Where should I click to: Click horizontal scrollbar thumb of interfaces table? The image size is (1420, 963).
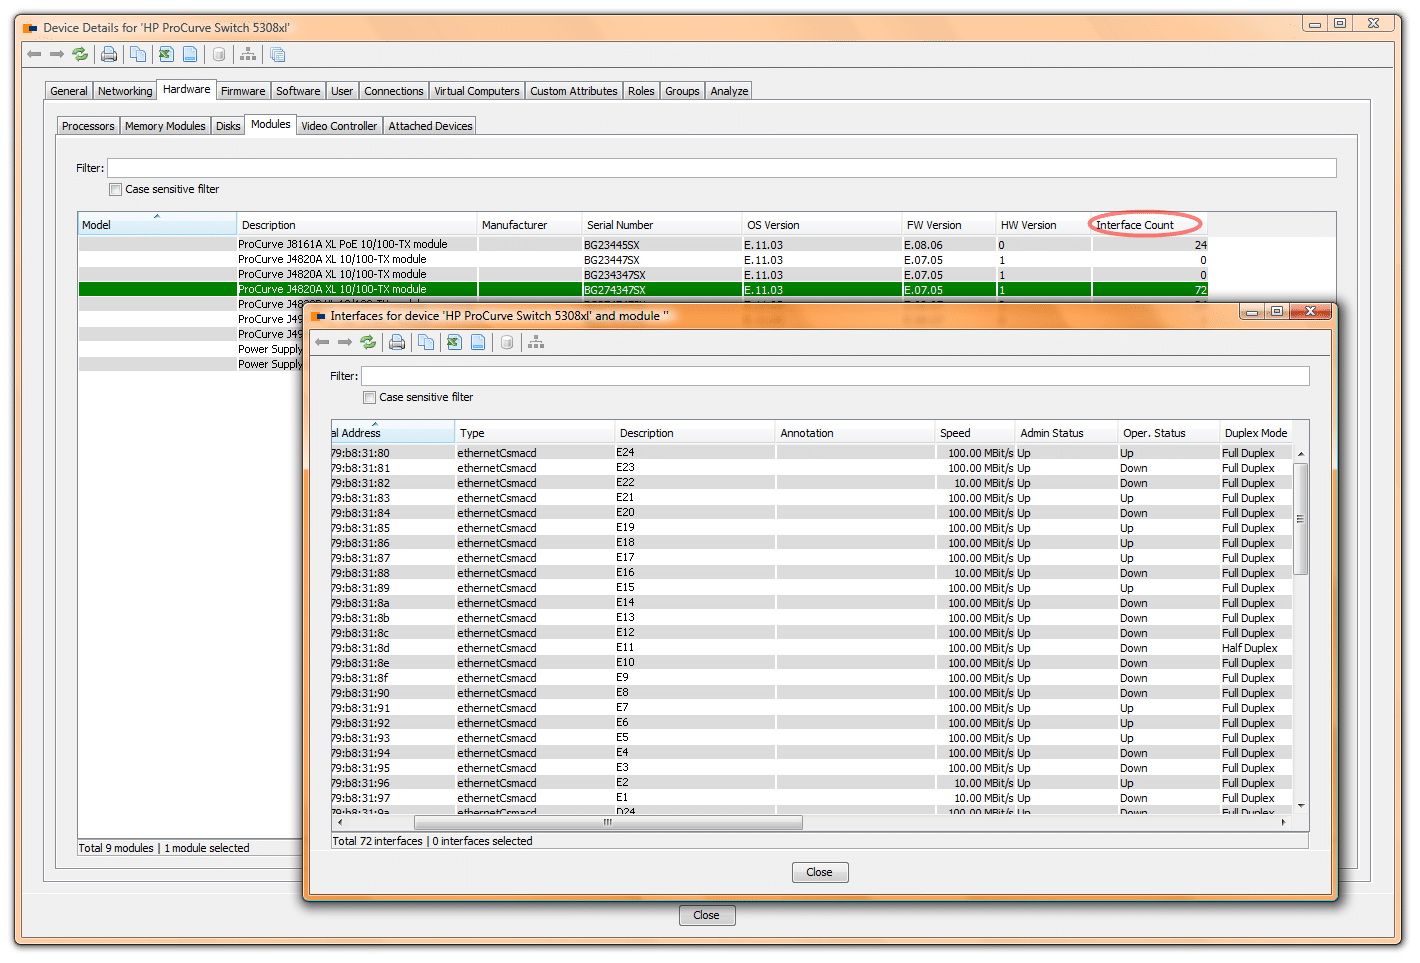tap(607, 823)
